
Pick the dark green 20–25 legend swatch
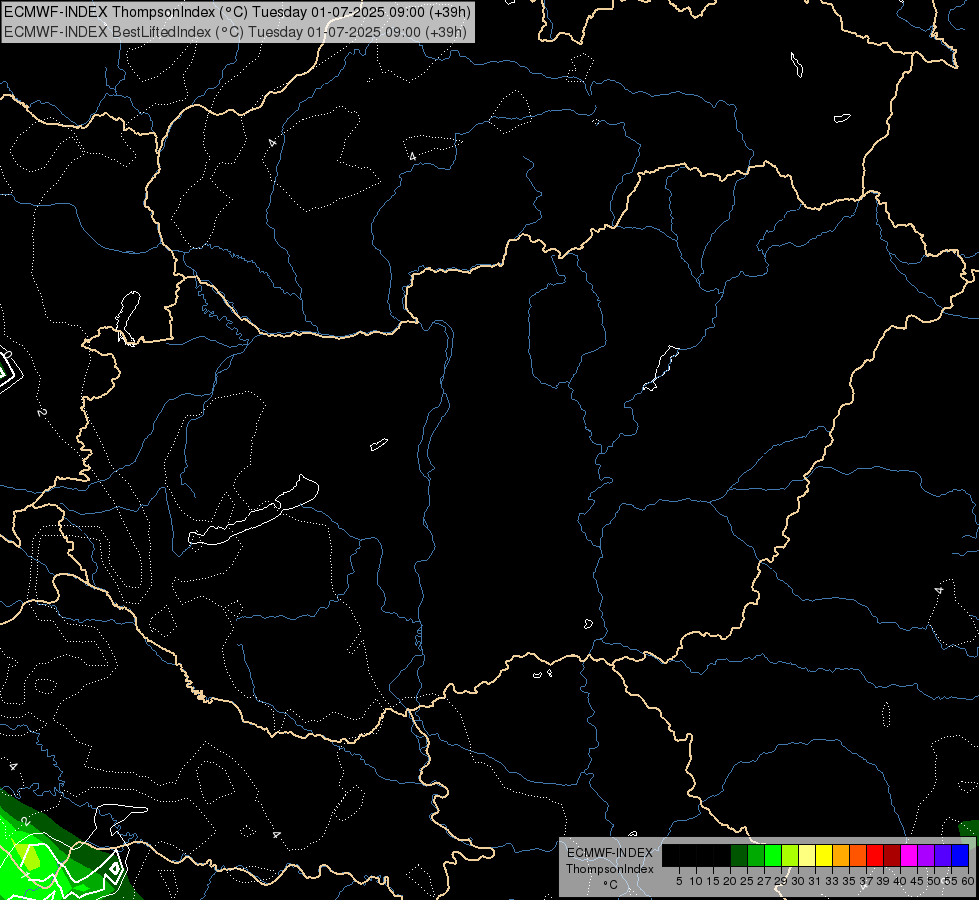click(739, 855)
